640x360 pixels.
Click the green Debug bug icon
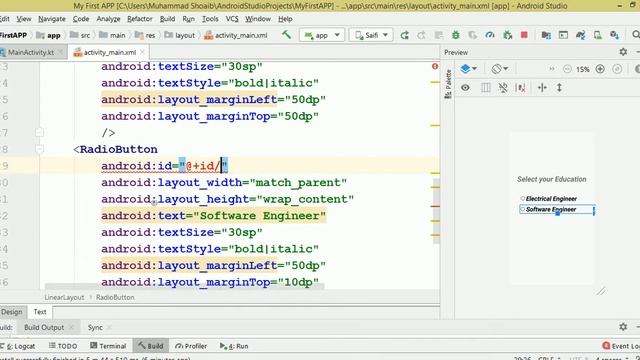click(456, 35)
